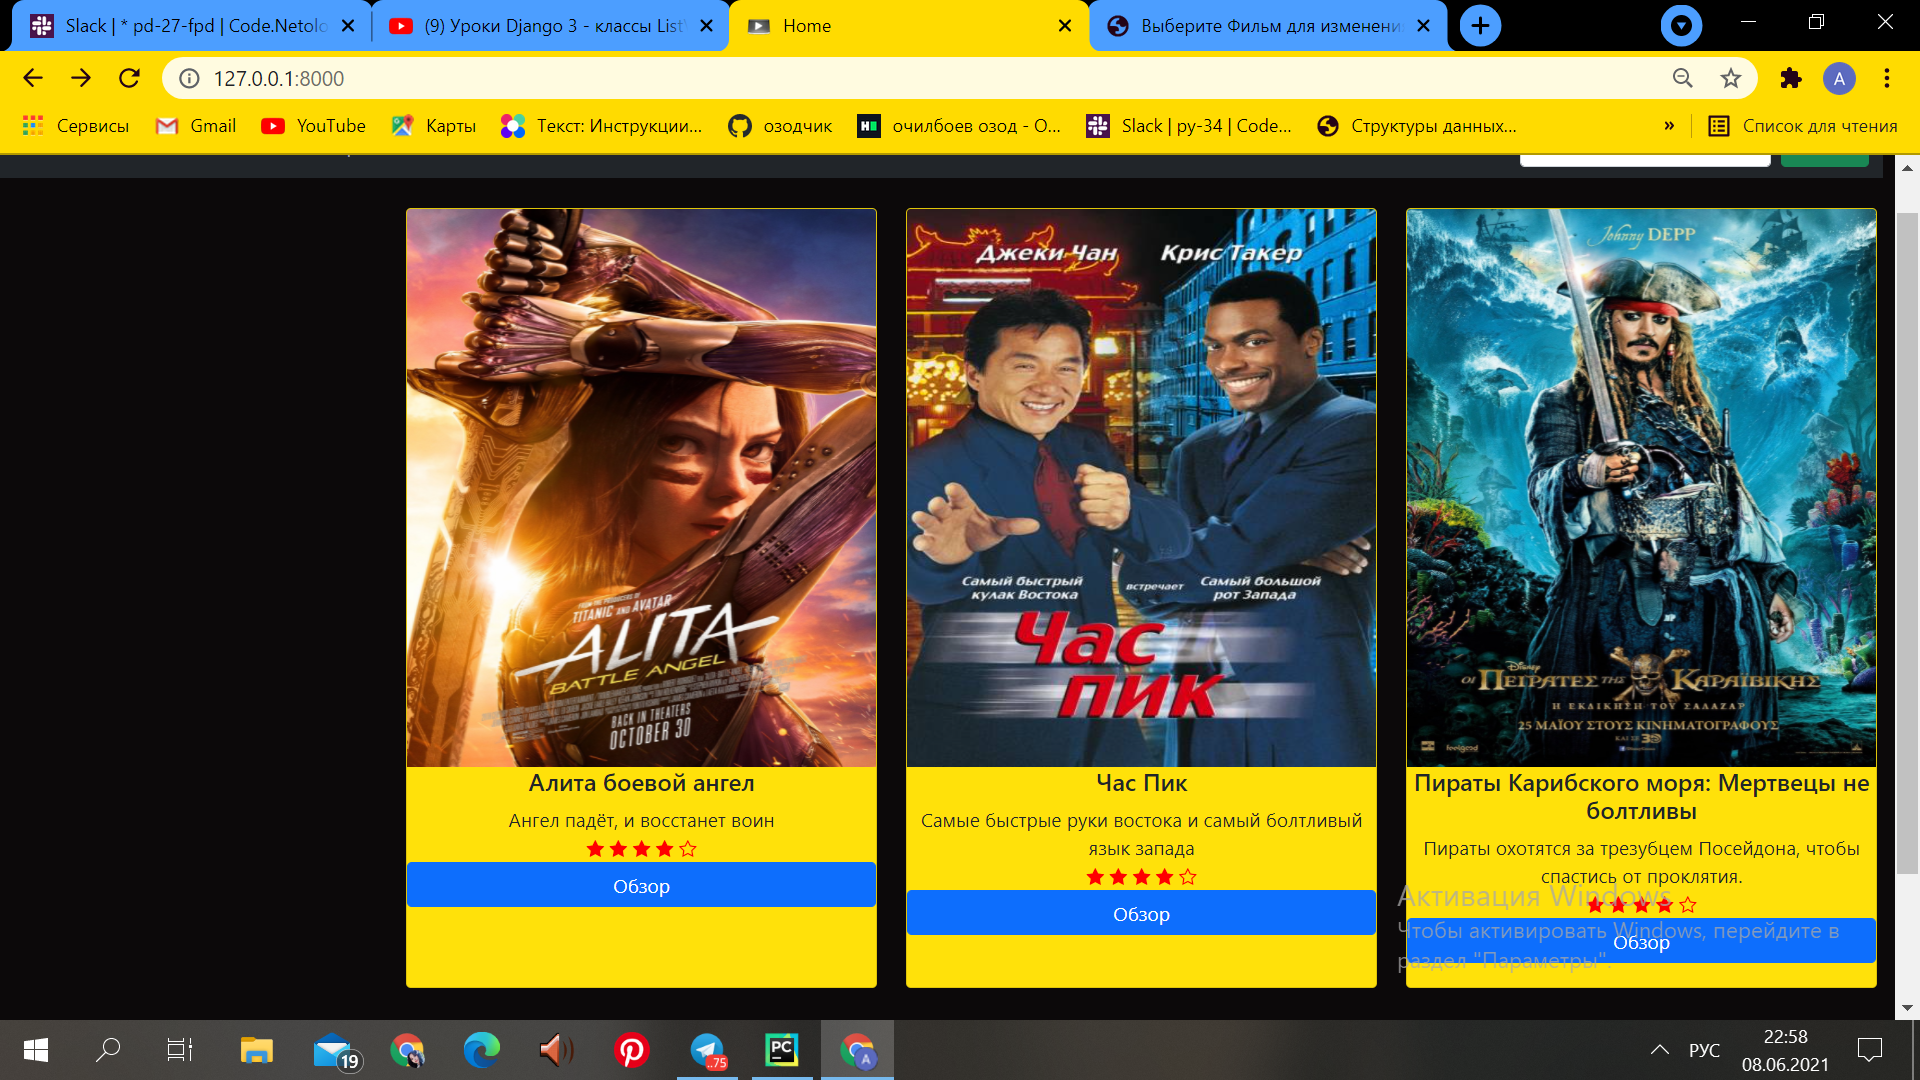Close the Slack pd-27-fpd tab

coord(348,26)
